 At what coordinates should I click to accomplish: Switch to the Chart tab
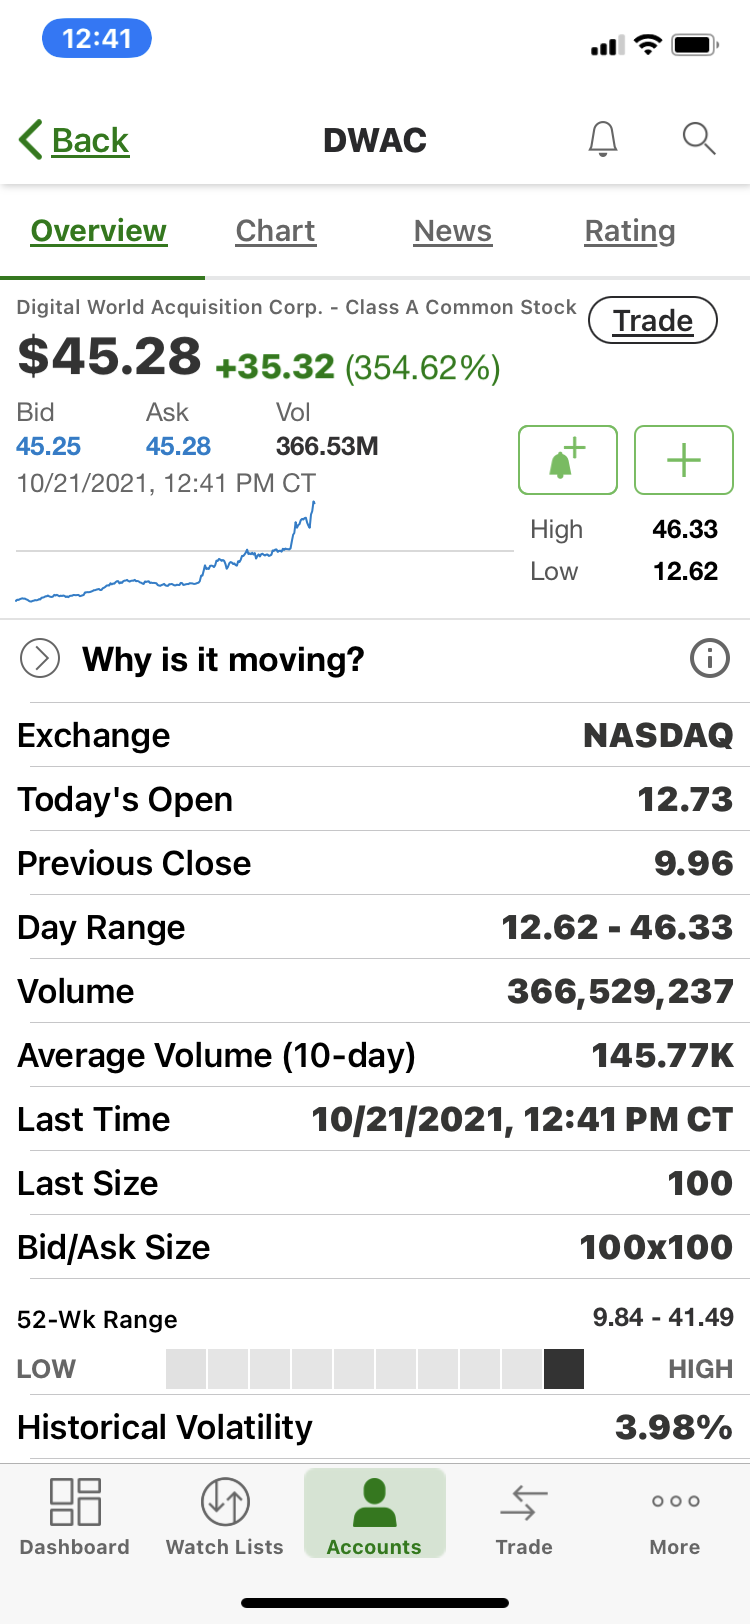coord(275,231)
